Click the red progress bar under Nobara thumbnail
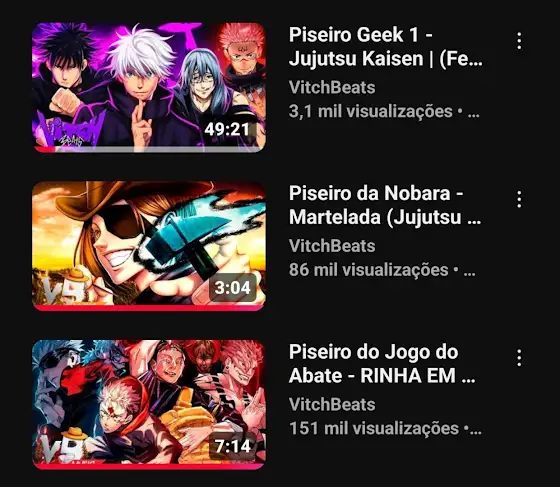 coord(149,308)
